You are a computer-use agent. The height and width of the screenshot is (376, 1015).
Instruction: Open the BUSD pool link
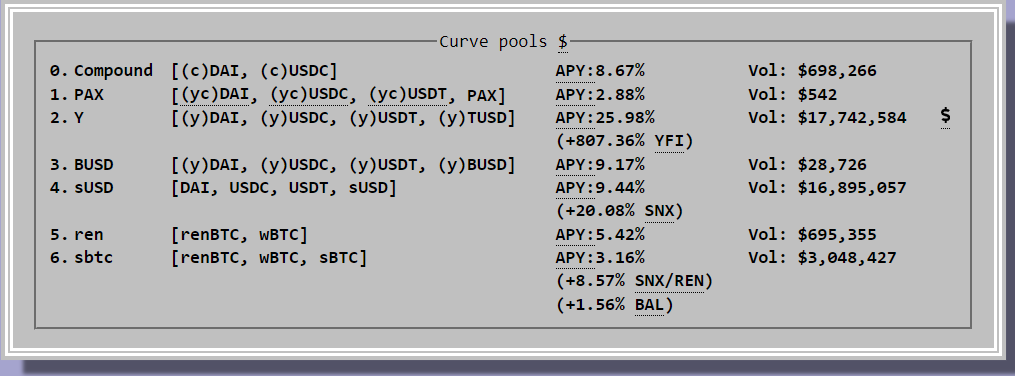(x=94, y=165)
